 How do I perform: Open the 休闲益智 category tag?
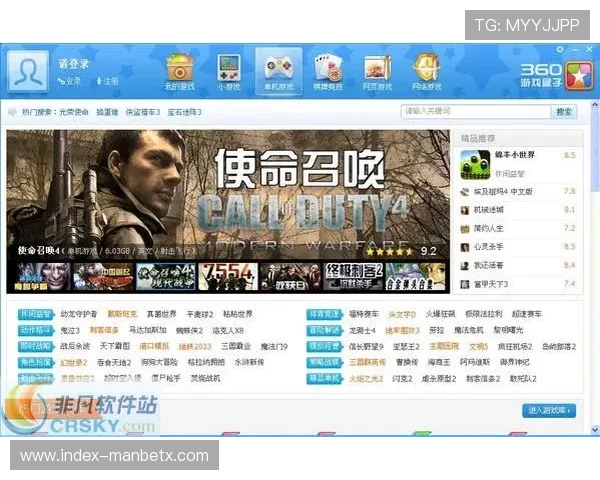pyautogui.click(x=36, y=314)
